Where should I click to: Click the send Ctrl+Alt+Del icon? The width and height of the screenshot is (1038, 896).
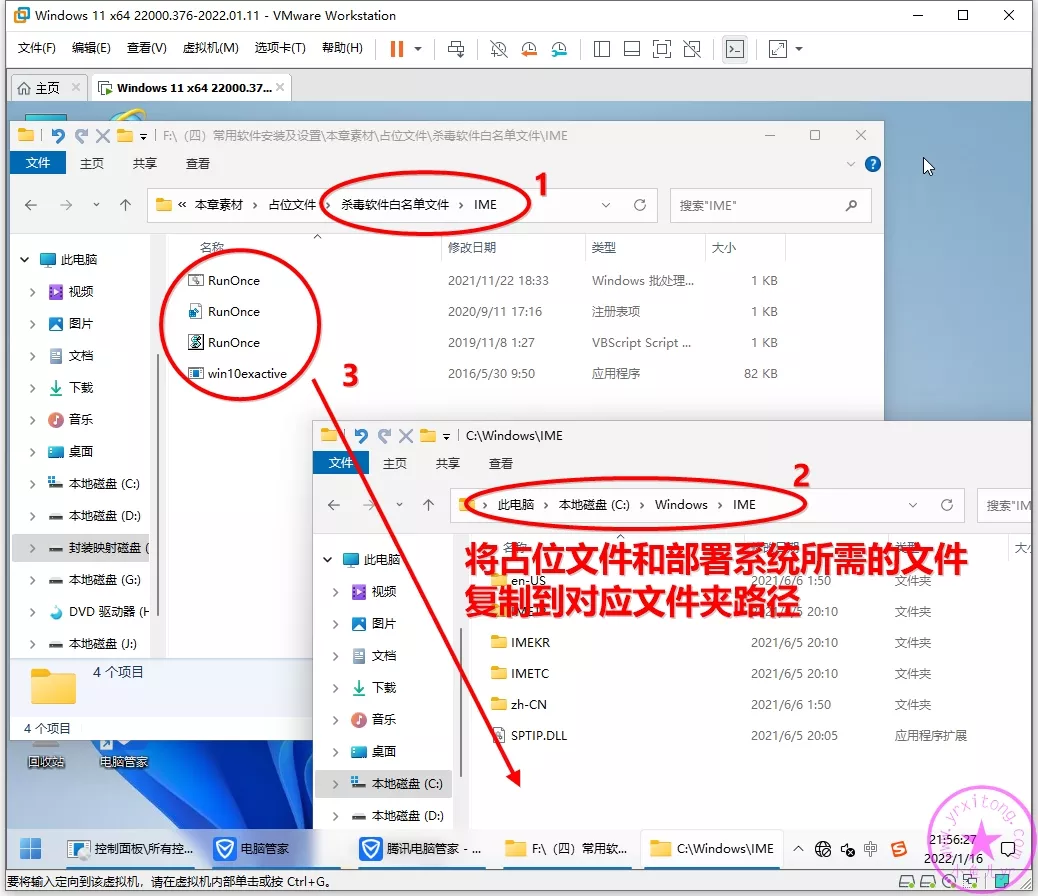tap(456, 48)
